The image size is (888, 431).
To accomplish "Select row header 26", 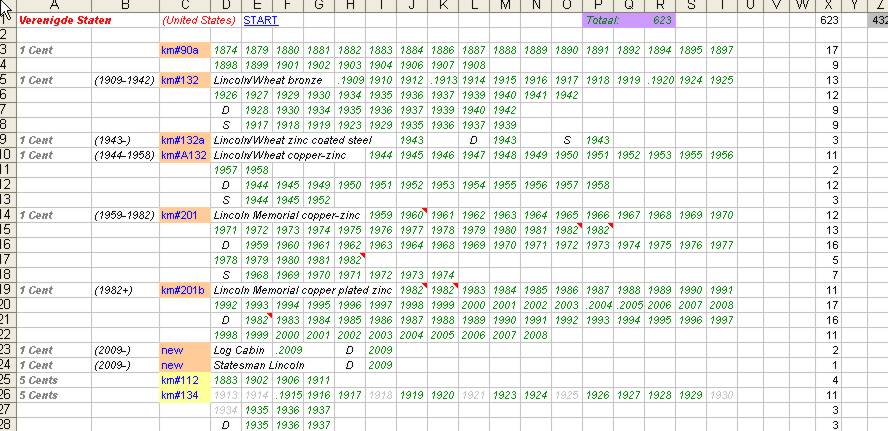I will [8, 395].
